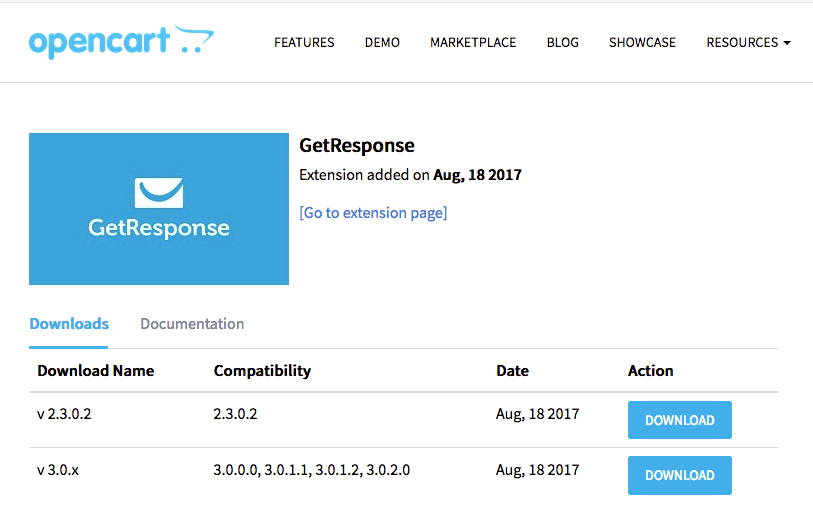813x518 pixels.
Task: Select the Downloads tab
Action: coord(69,324)
